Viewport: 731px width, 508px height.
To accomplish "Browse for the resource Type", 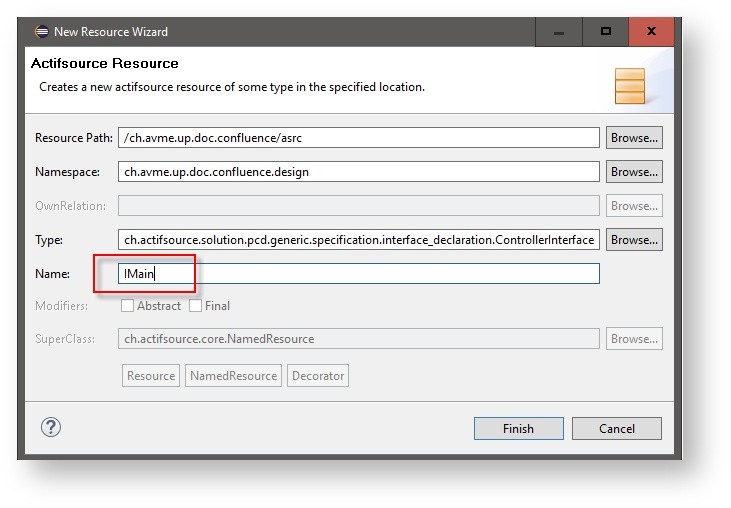I will [634, 240].
